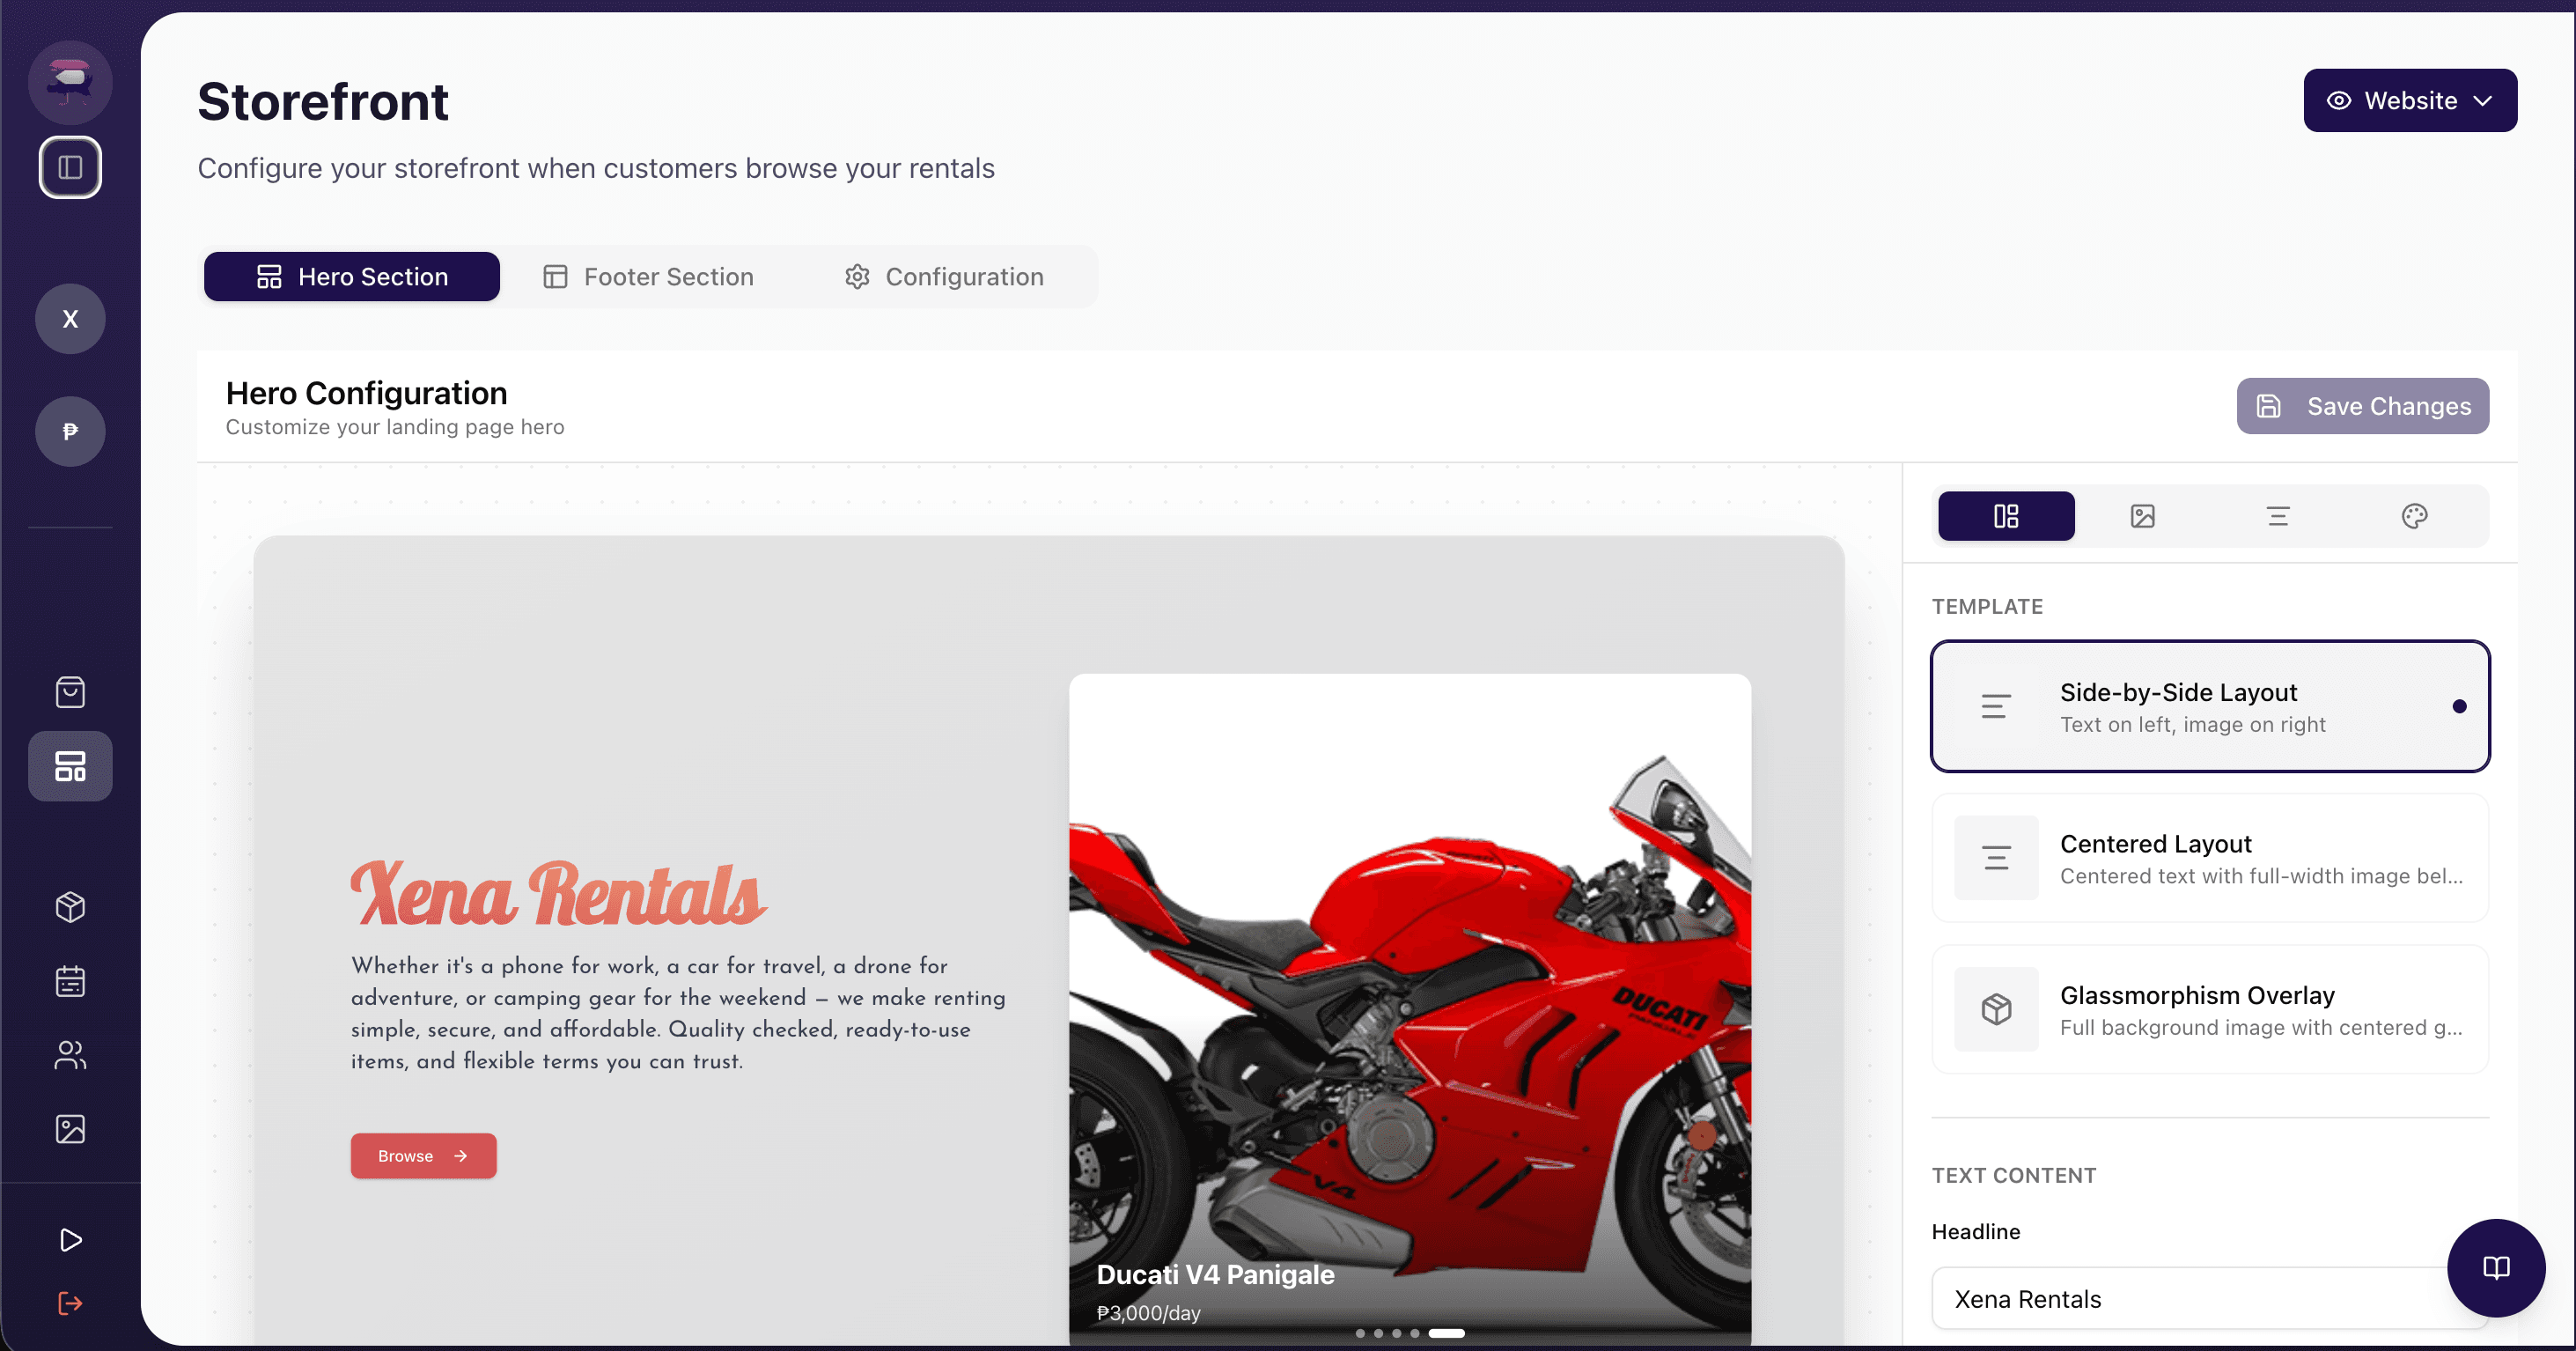
Task: Switch to the Hero Section tab
Action: pyautogui.click(x=352, y=276)
